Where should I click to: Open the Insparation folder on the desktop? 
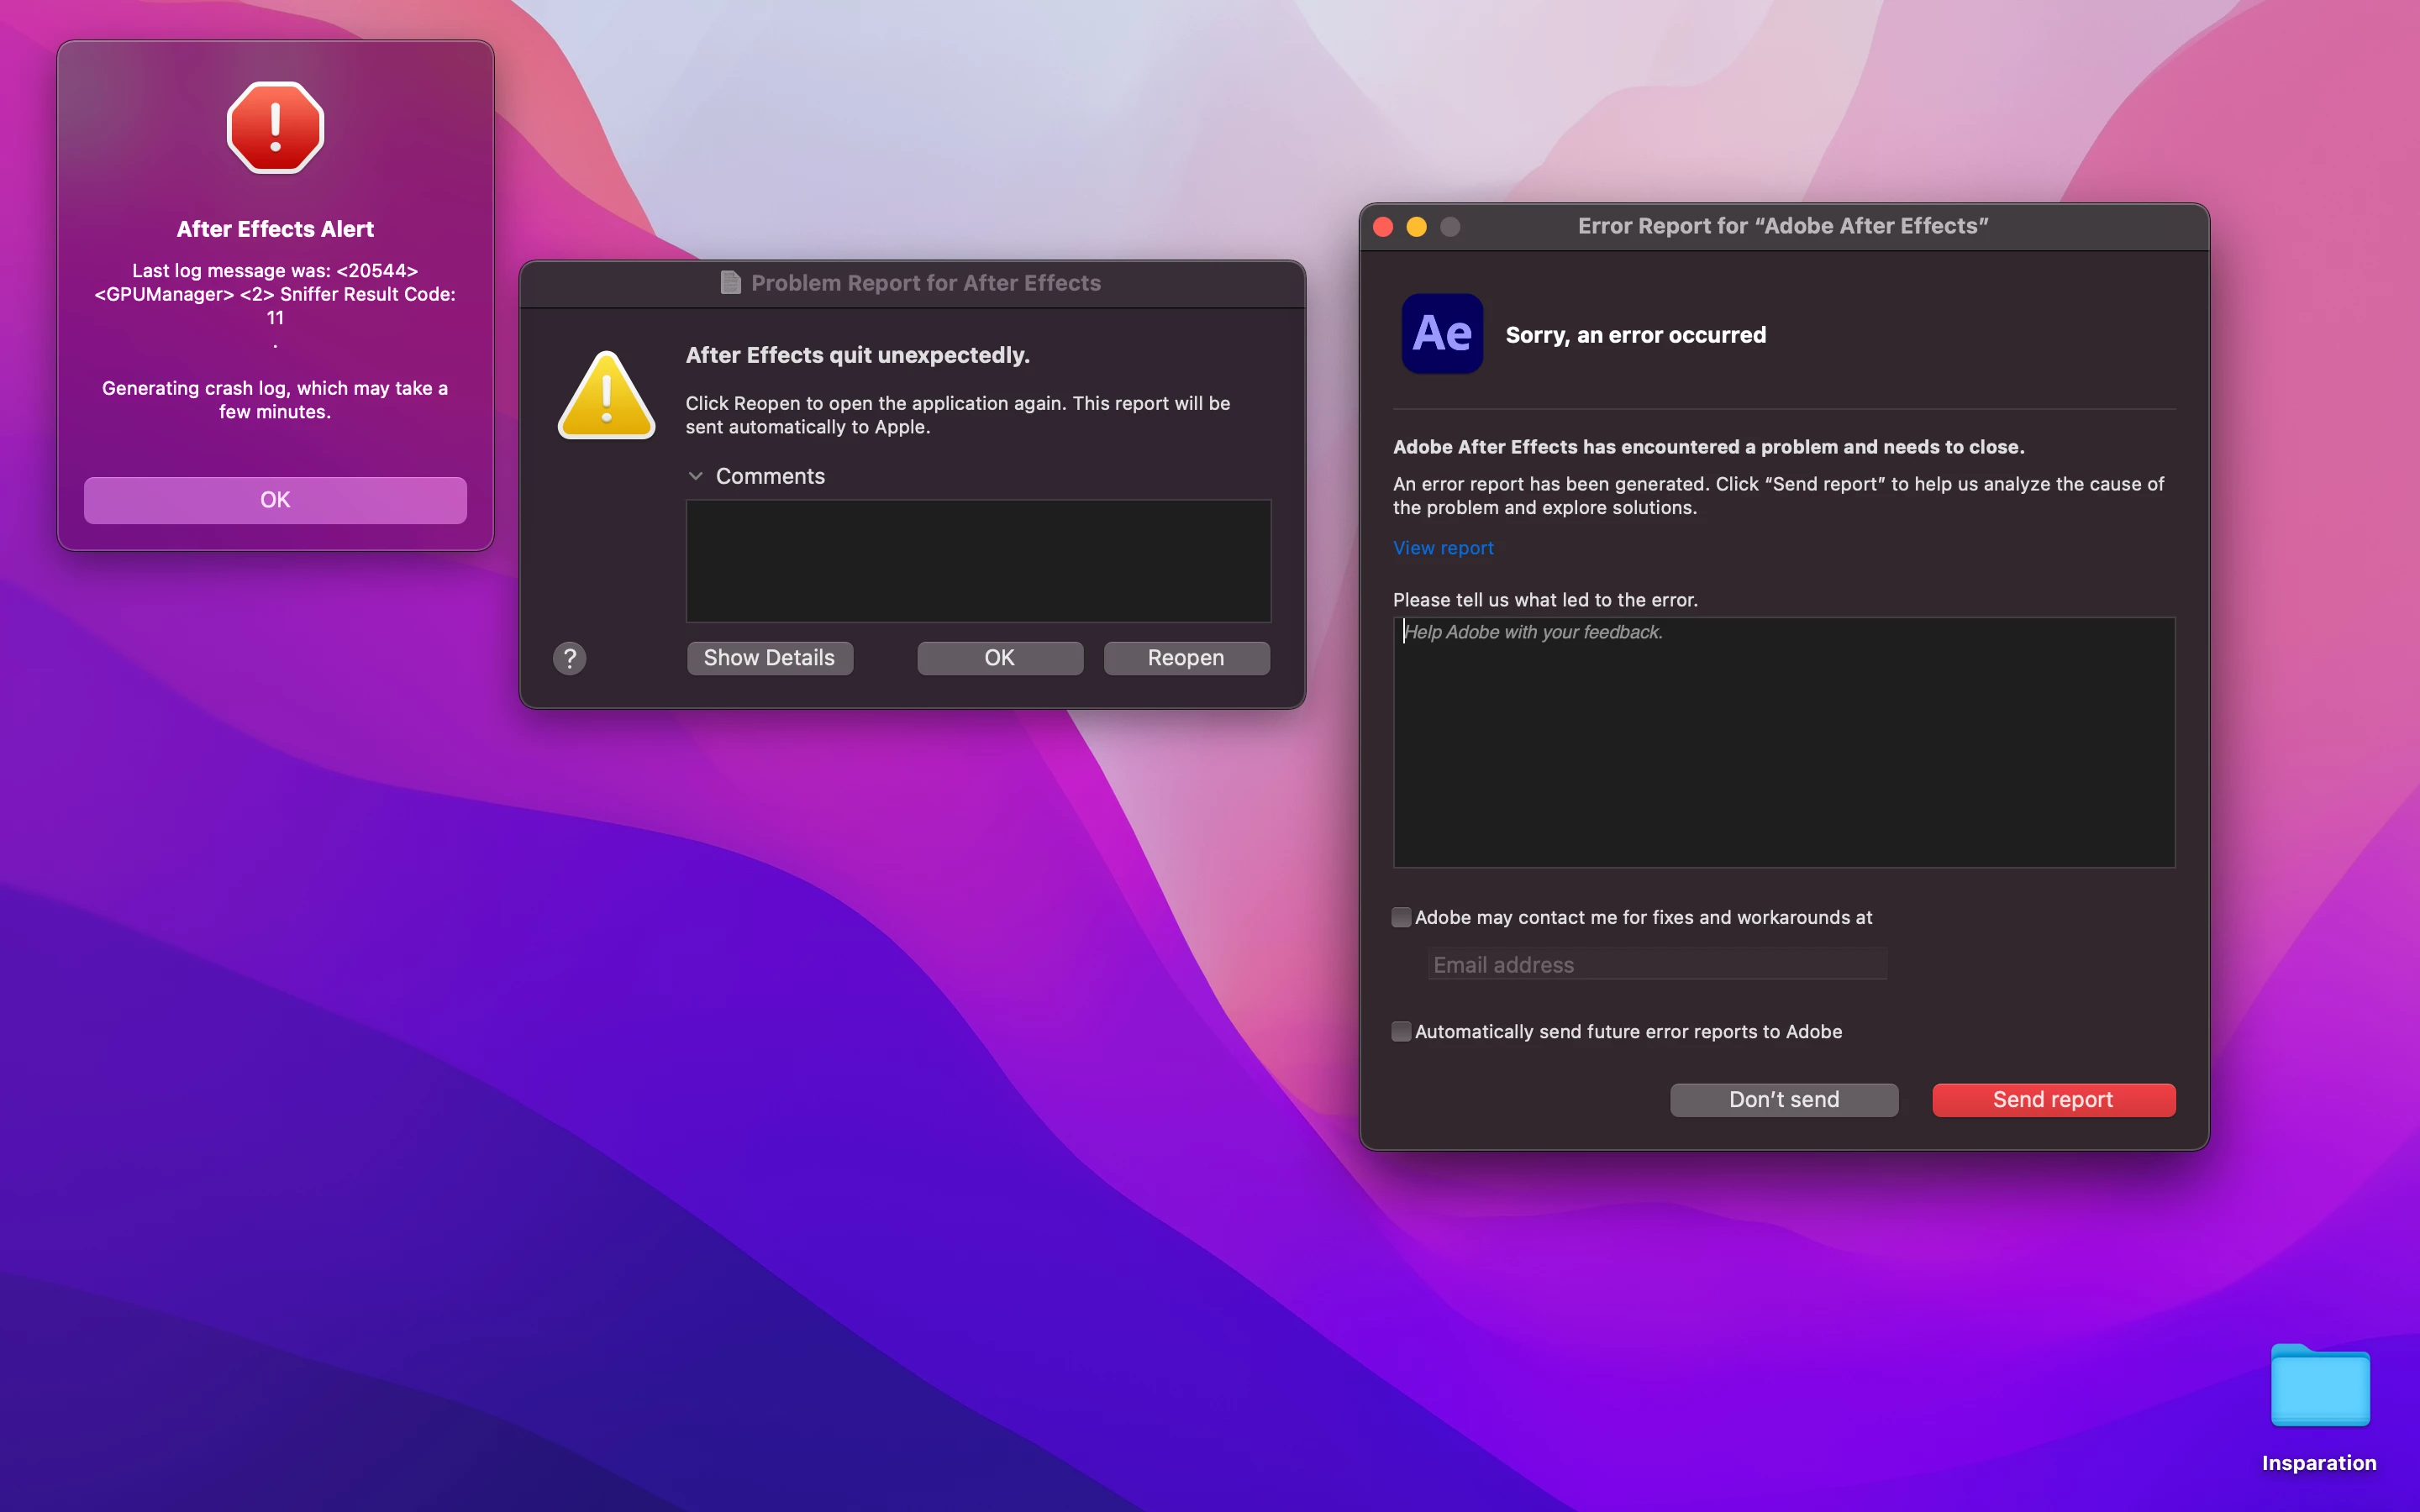coord(2319,1388)
